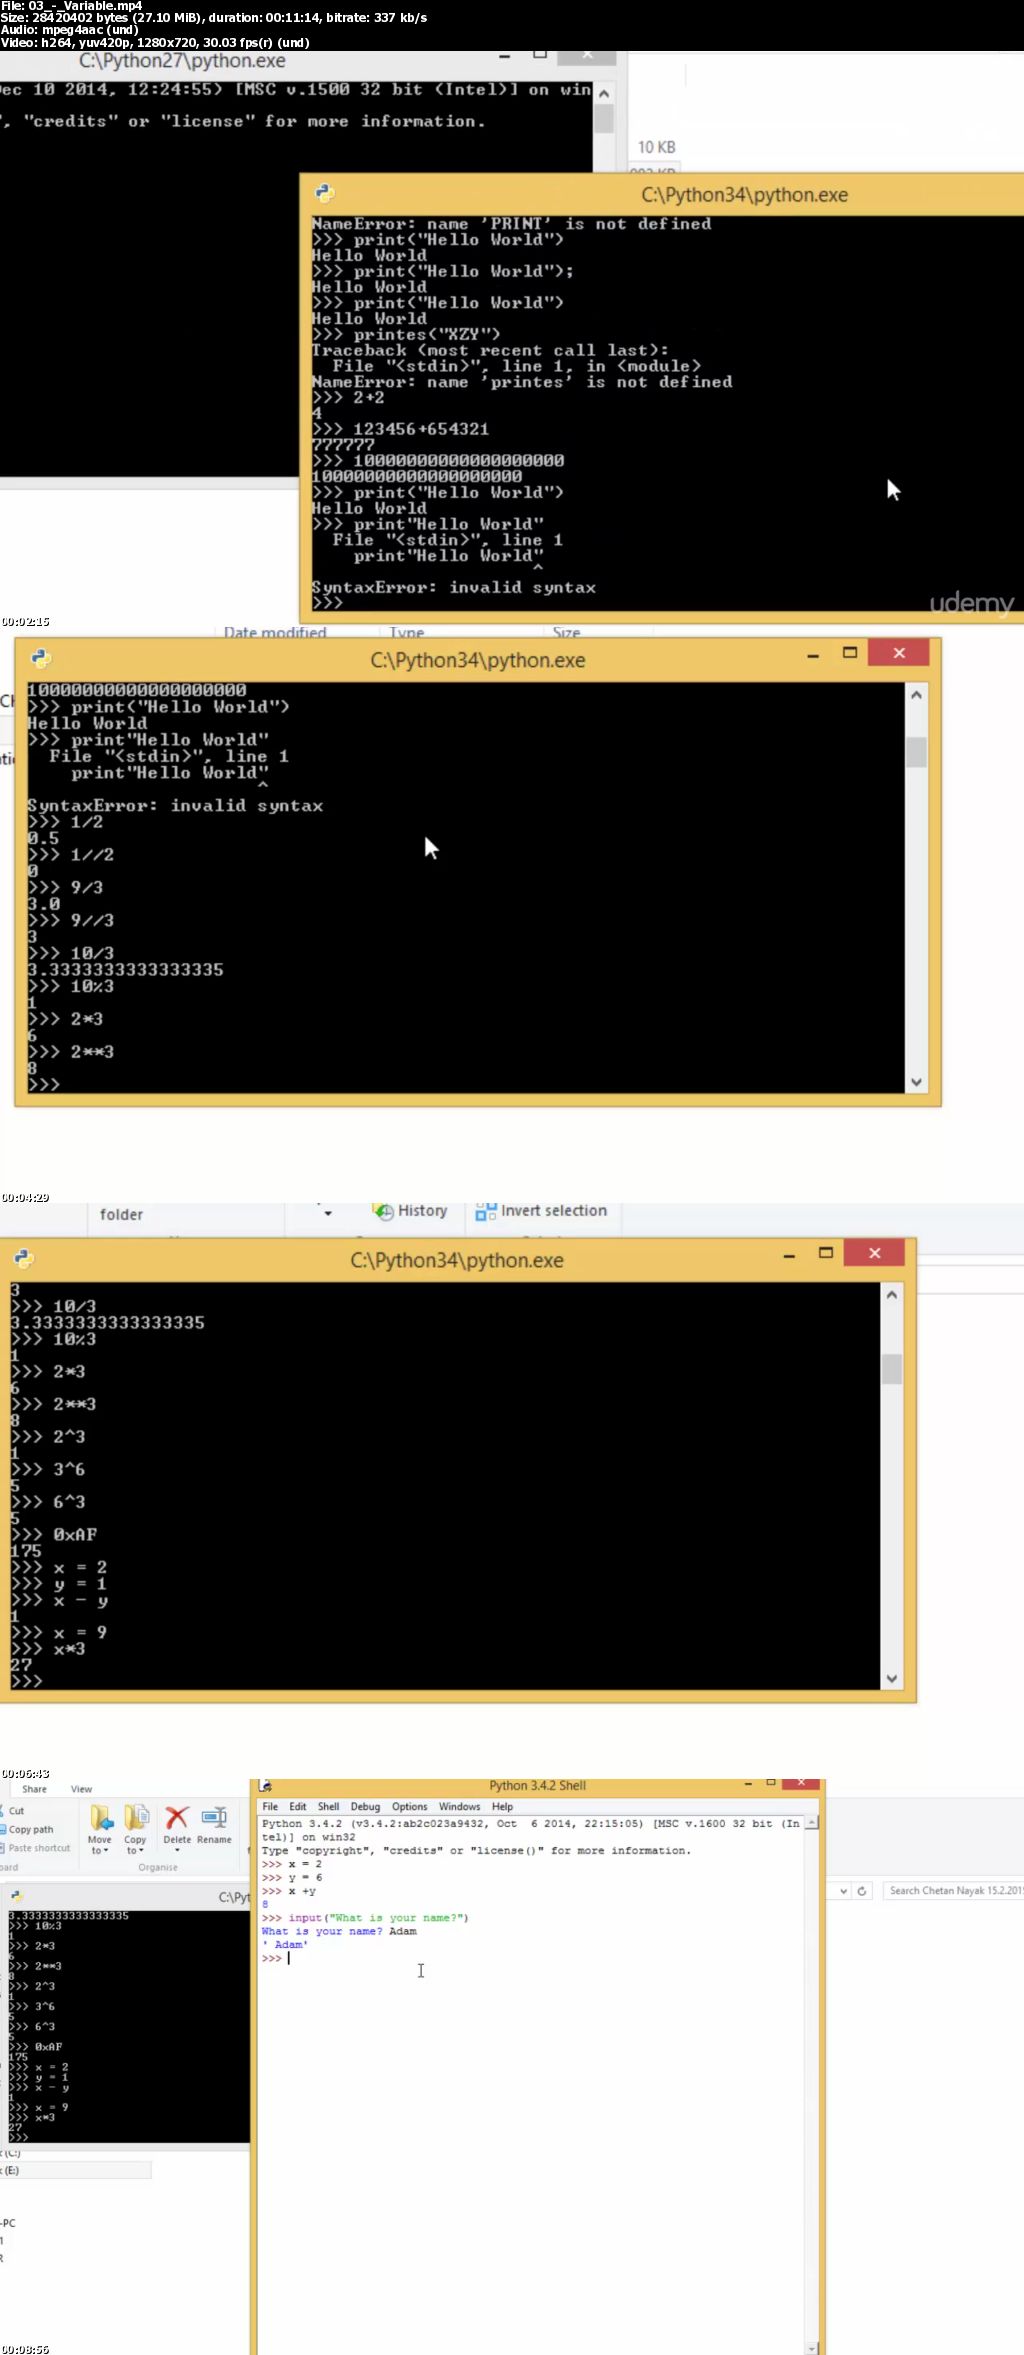
Task: Click the "What is your name? Adam" output line
Action: [339, 1931]
